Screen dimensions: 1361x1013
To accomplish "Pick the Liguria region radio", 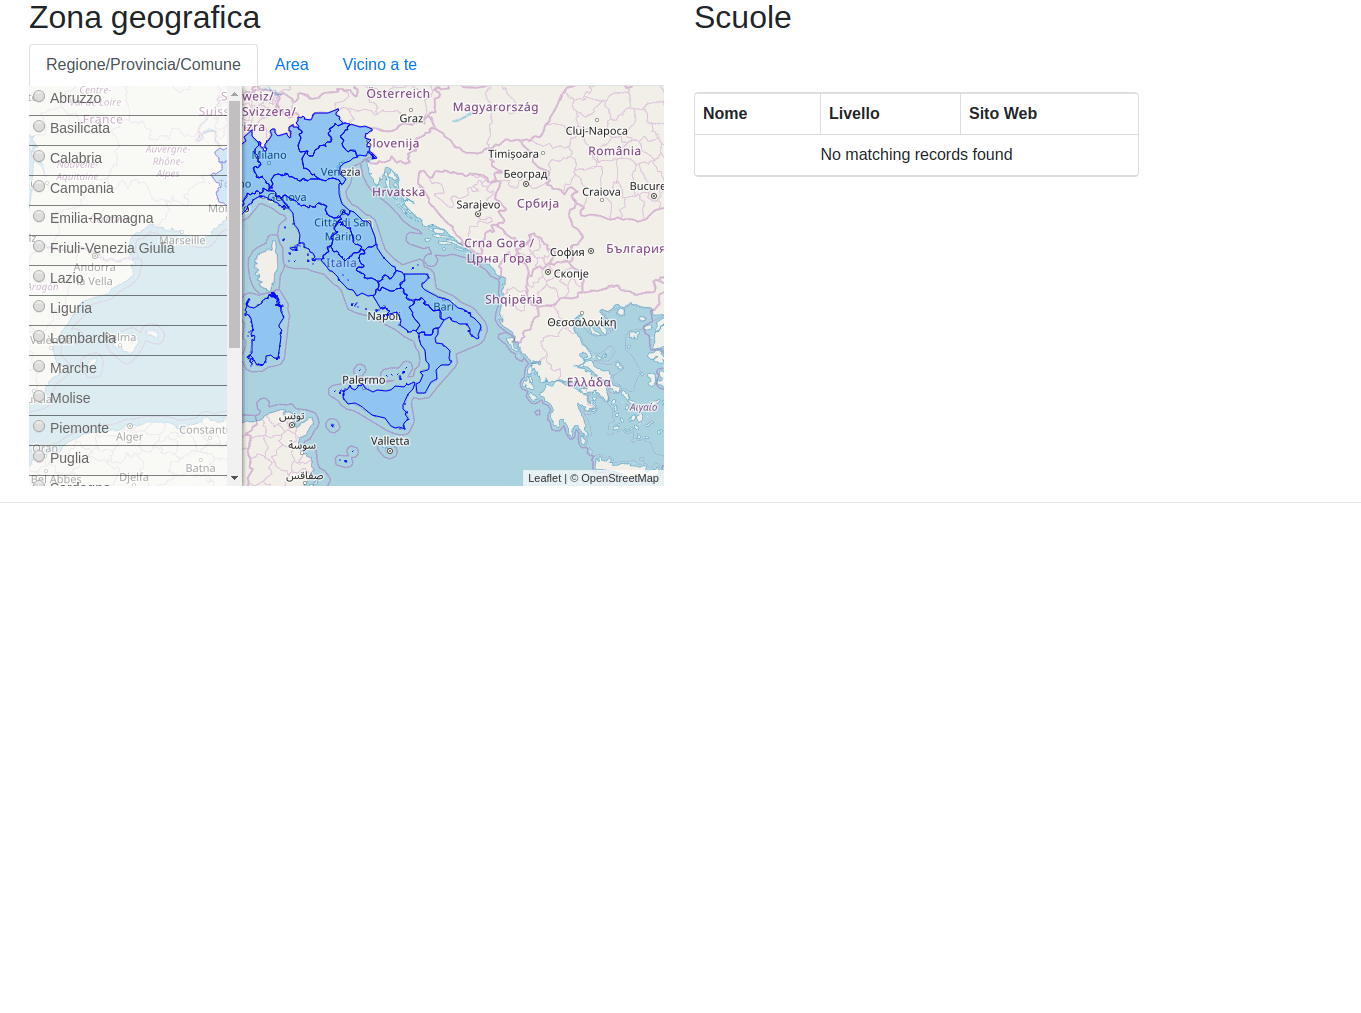I will pos(39,307).
